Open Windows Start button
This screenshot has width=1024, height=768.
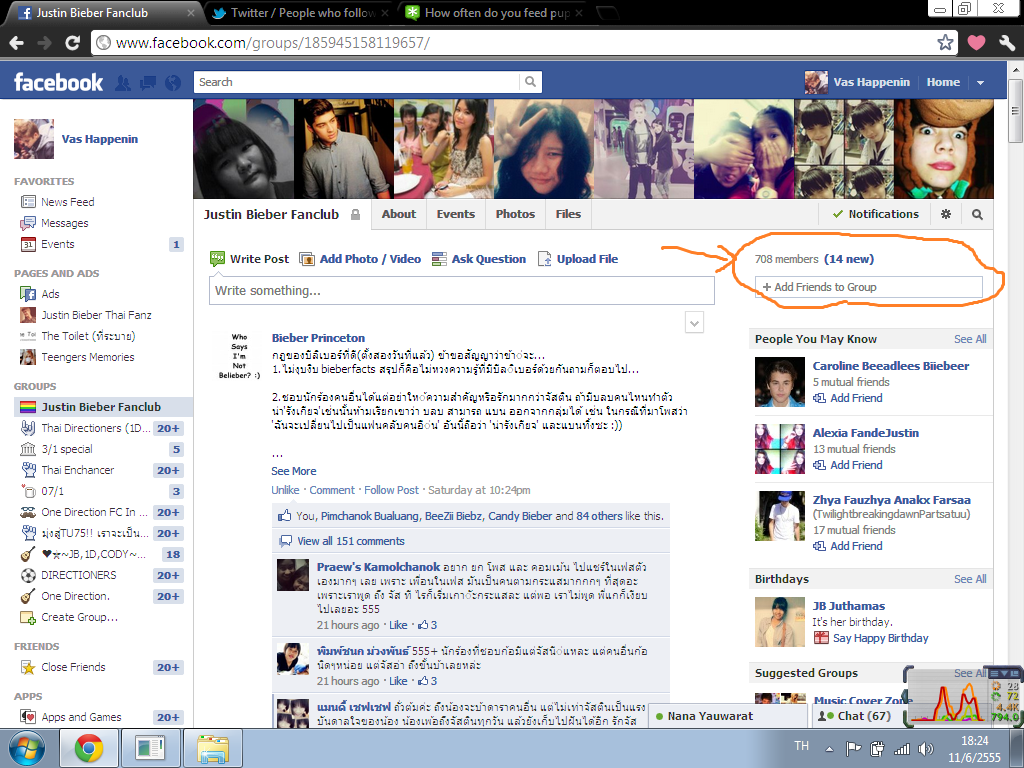tap(27, 748)
